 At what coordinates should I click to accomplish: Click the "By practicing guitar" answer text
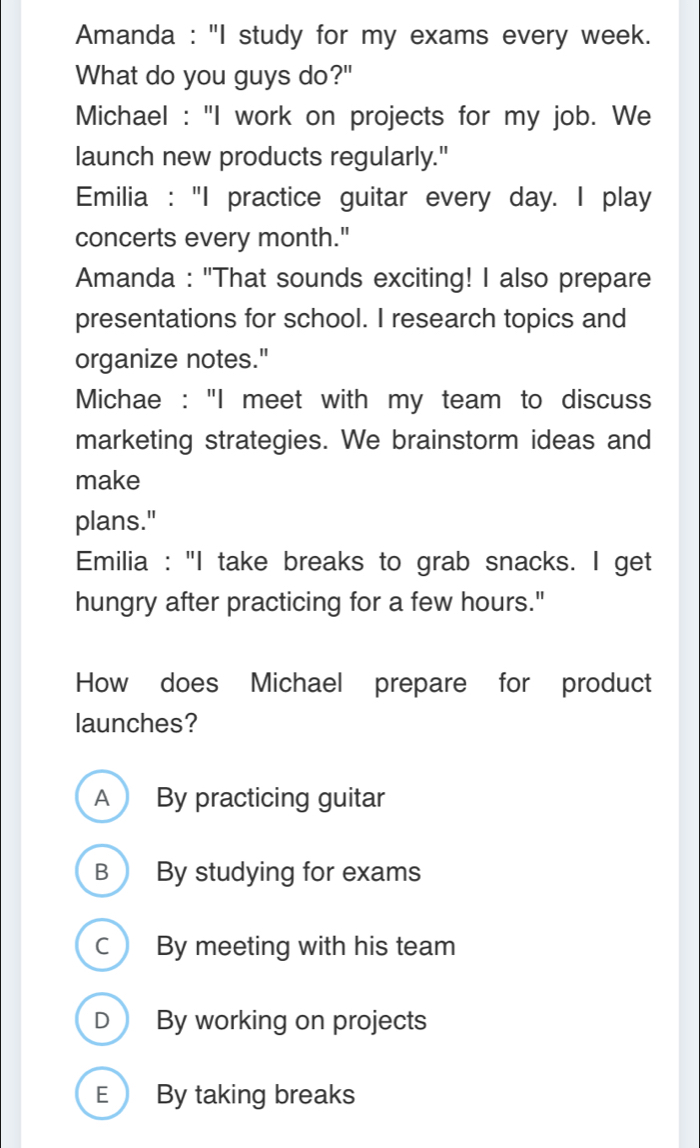click(x=271, y=799)
